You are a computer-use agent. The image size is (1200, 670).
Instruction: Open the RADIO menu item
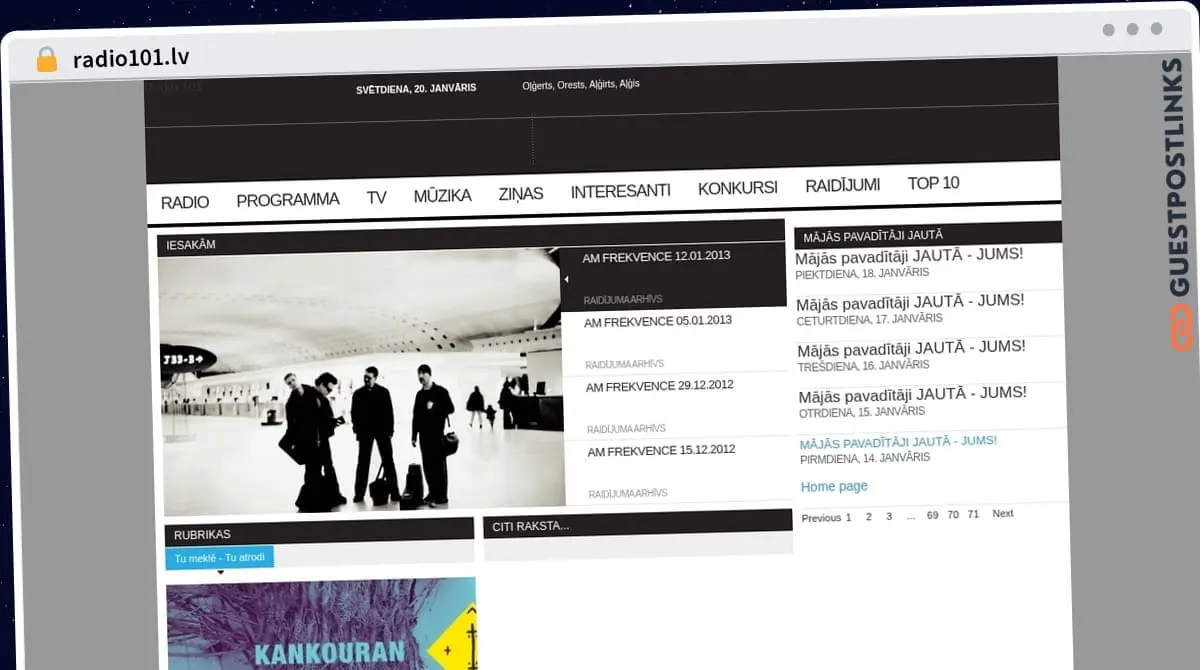click(x=185, y=202)
